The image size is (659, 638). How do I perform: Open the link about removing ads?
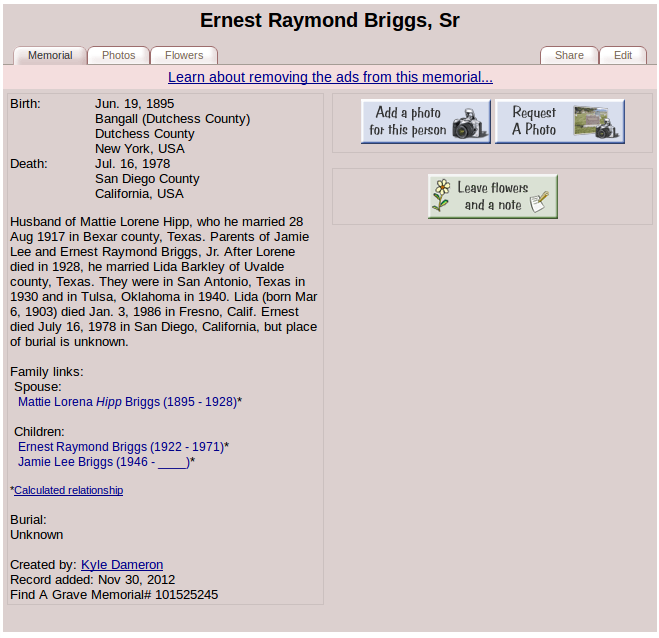330,77
